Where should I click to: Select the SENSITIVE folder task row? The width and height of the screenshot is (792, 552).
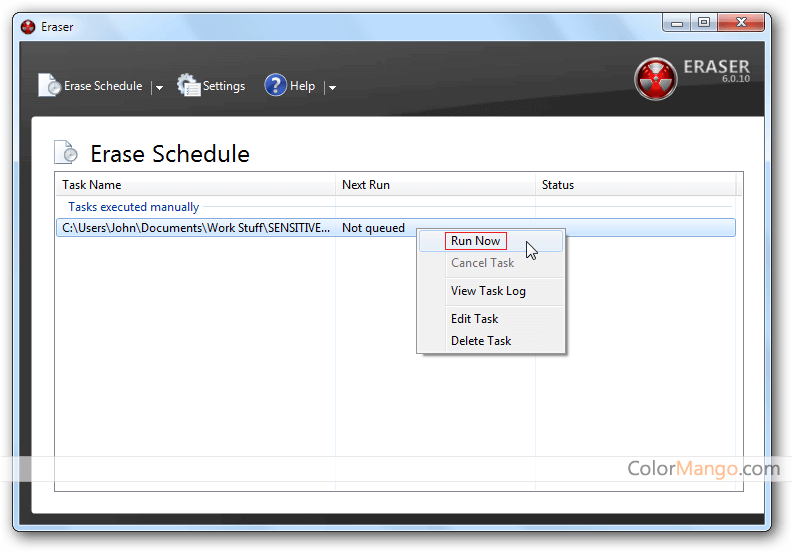coord(195,228)
